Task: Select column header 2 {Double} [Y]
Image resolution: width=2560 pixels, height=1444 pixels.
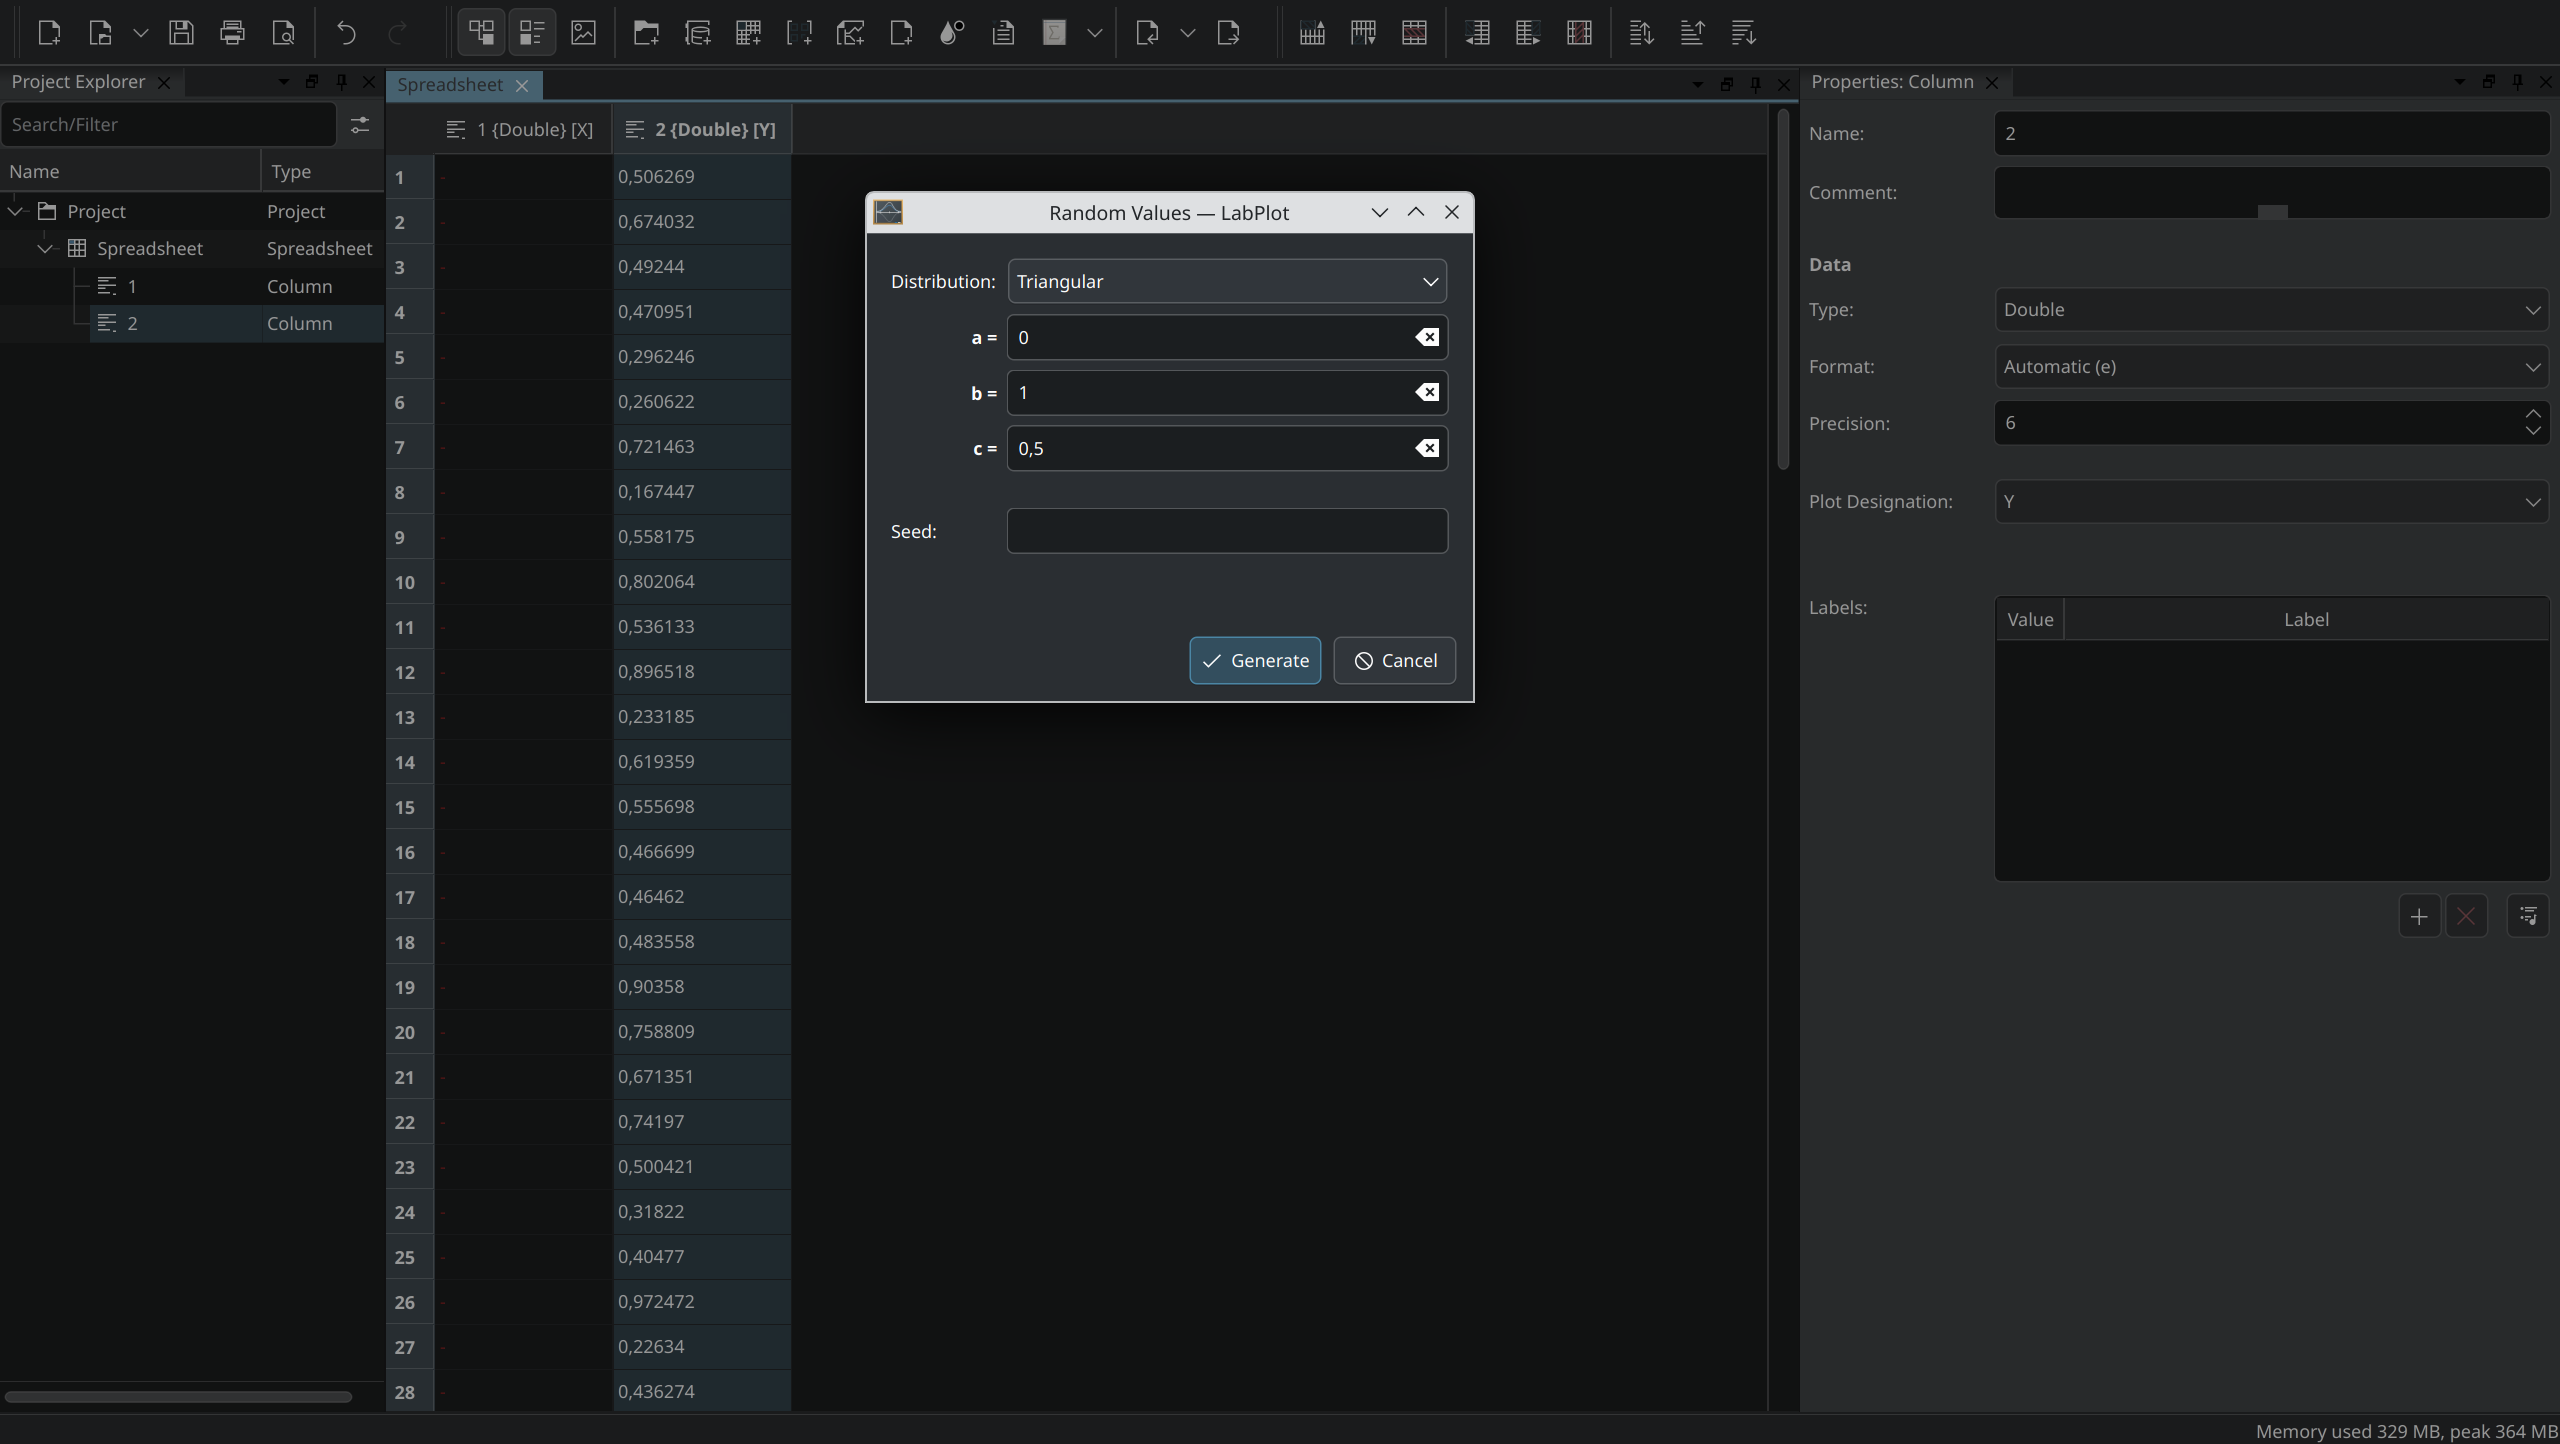Action: (x=700, y=129)
